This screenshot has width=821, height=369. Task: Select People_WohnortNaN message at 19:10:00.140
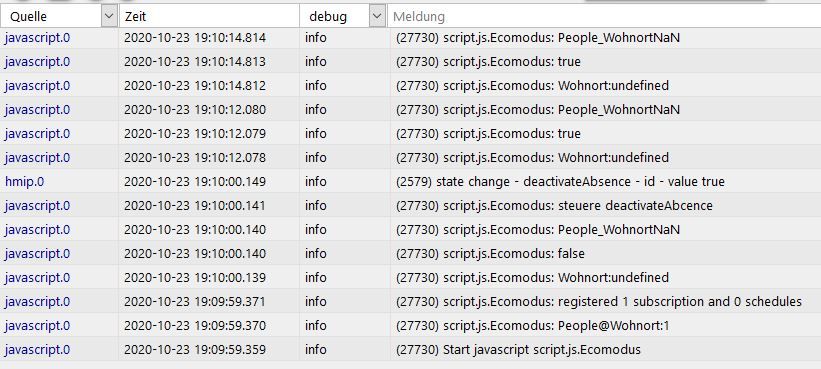(538, 230)
